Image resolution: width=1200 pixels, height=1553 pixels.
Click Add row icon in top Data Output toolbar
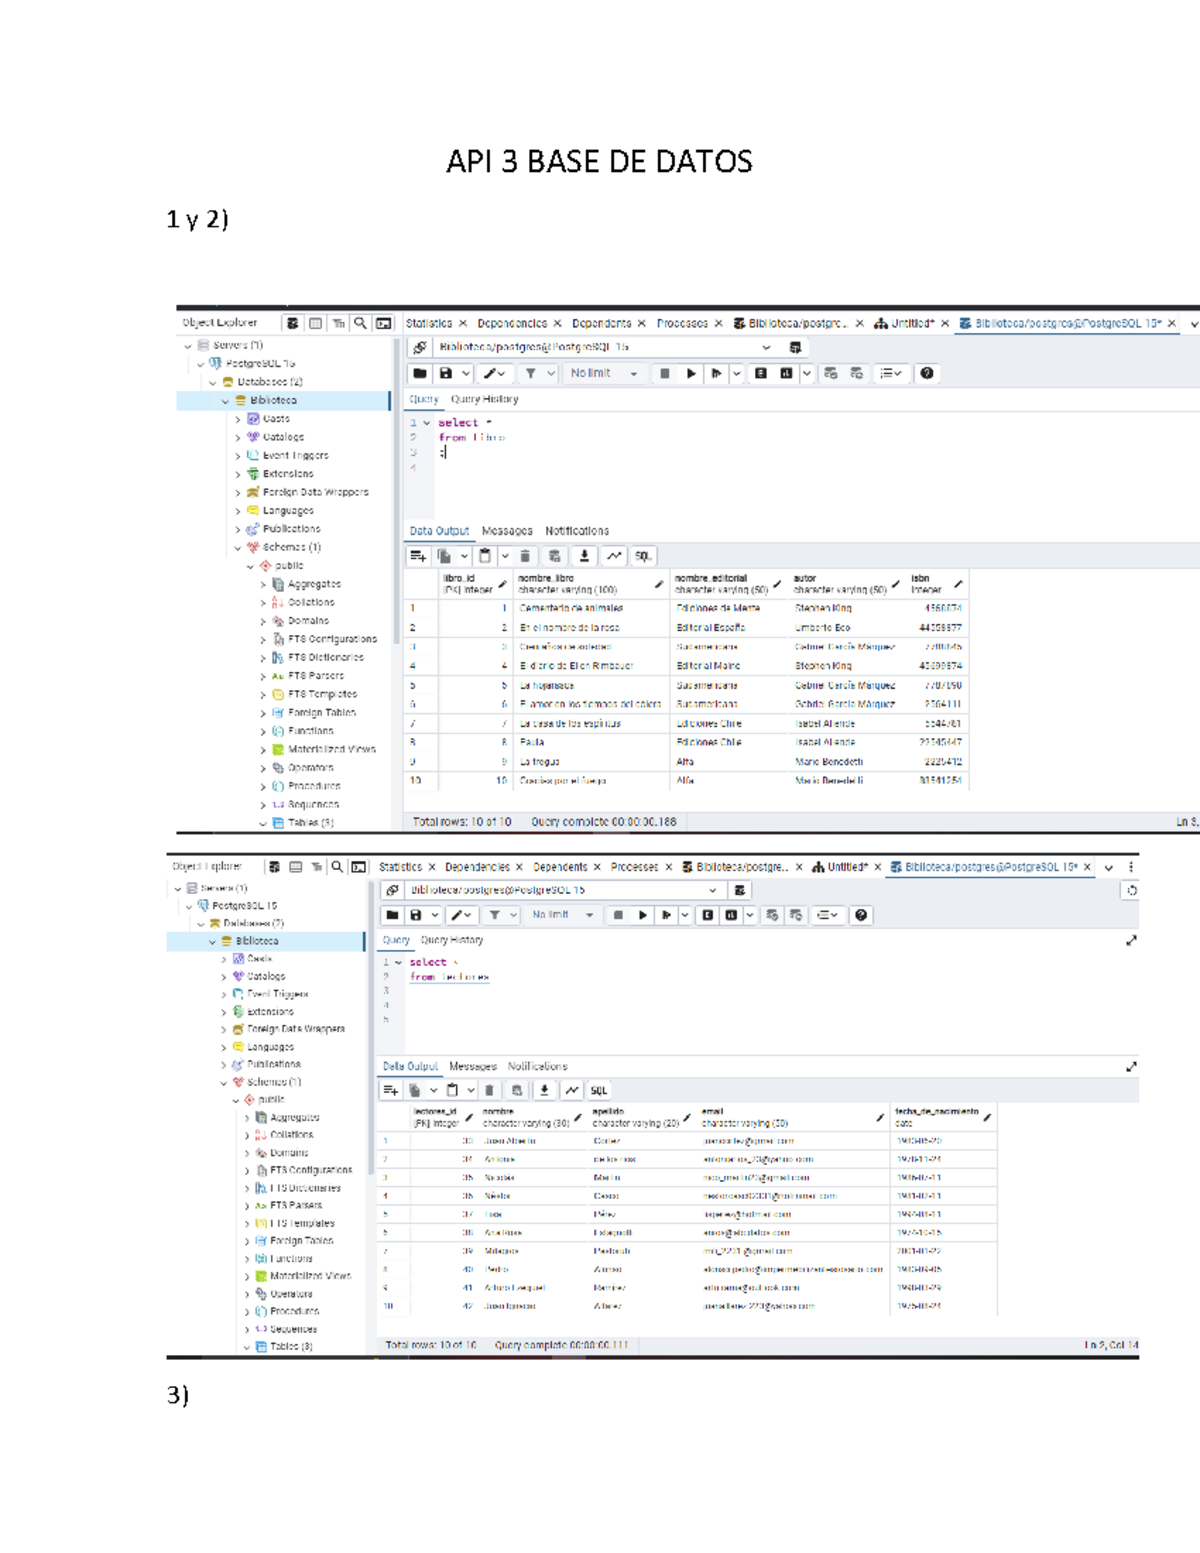(418, 556)
